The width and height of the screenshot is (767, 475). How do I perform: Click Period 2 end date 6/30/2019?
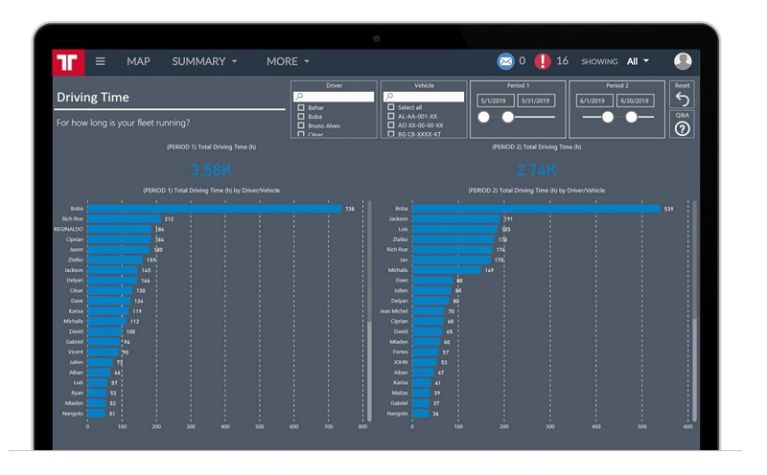click(635, 101)
